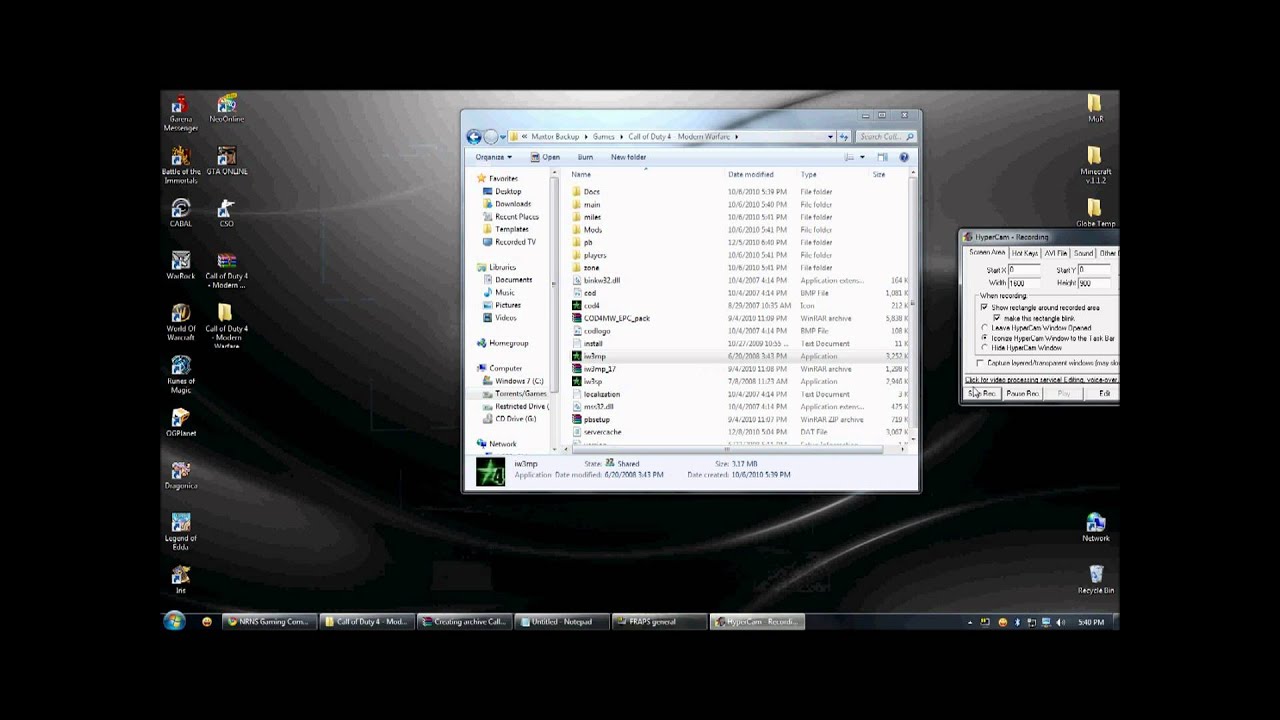Sort files by Date modified column
This screenshot has height=720, width=1280.
(751, 174)
